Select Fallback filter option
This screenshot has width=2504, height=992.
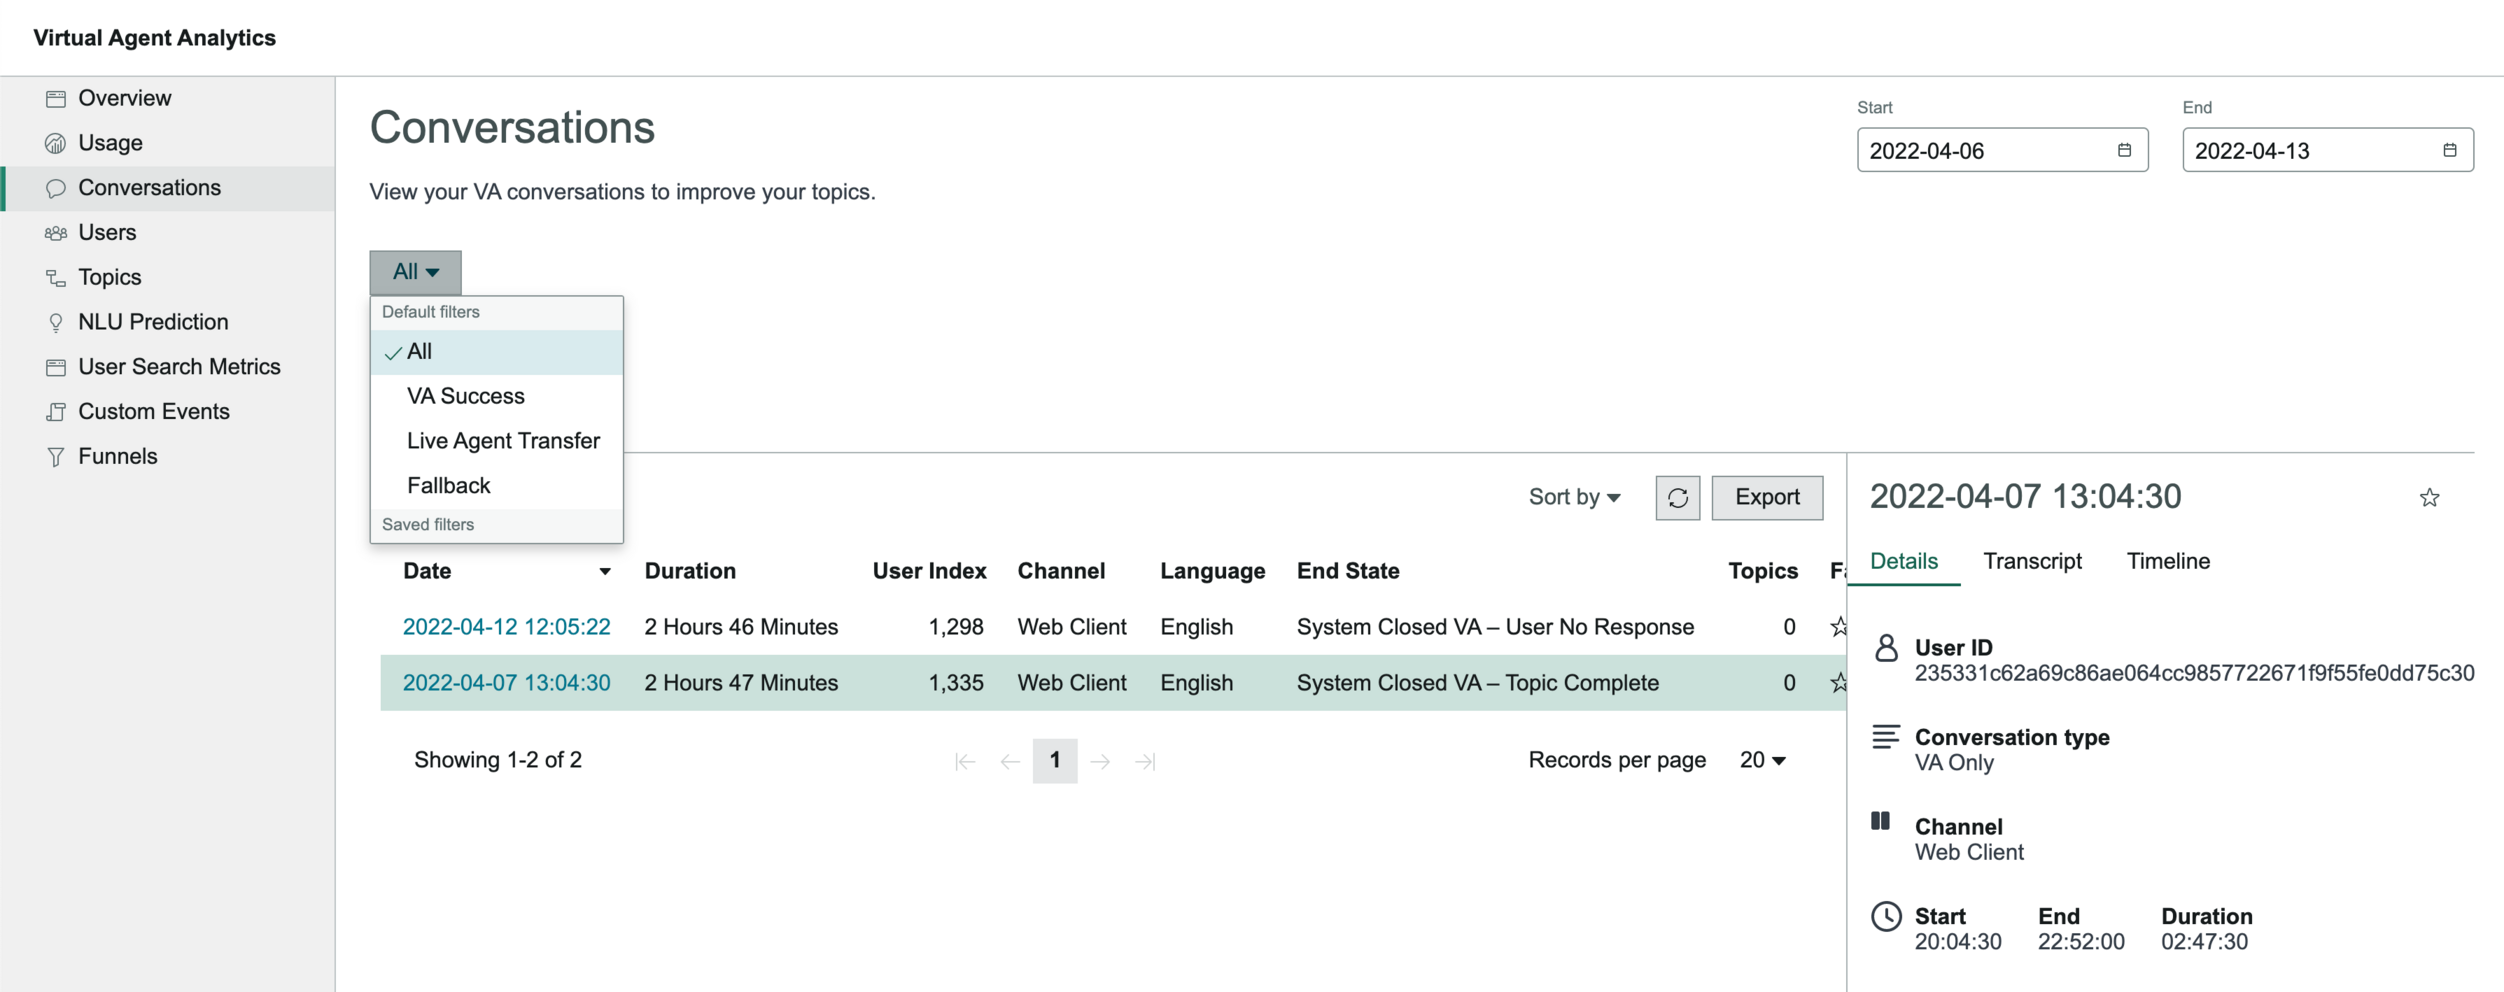tap(497, 486)
